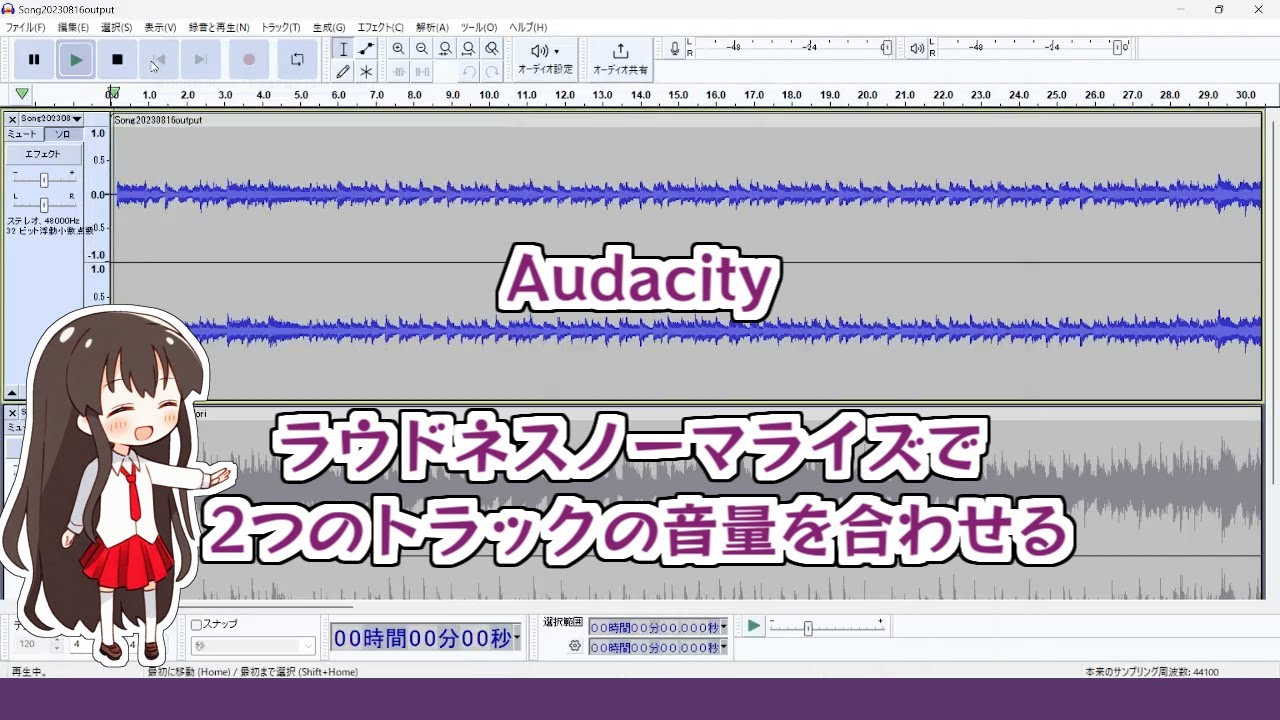Click the Redo arrow icon
Viewport: 1280px width, 720px height.
[x=491, y=71]
